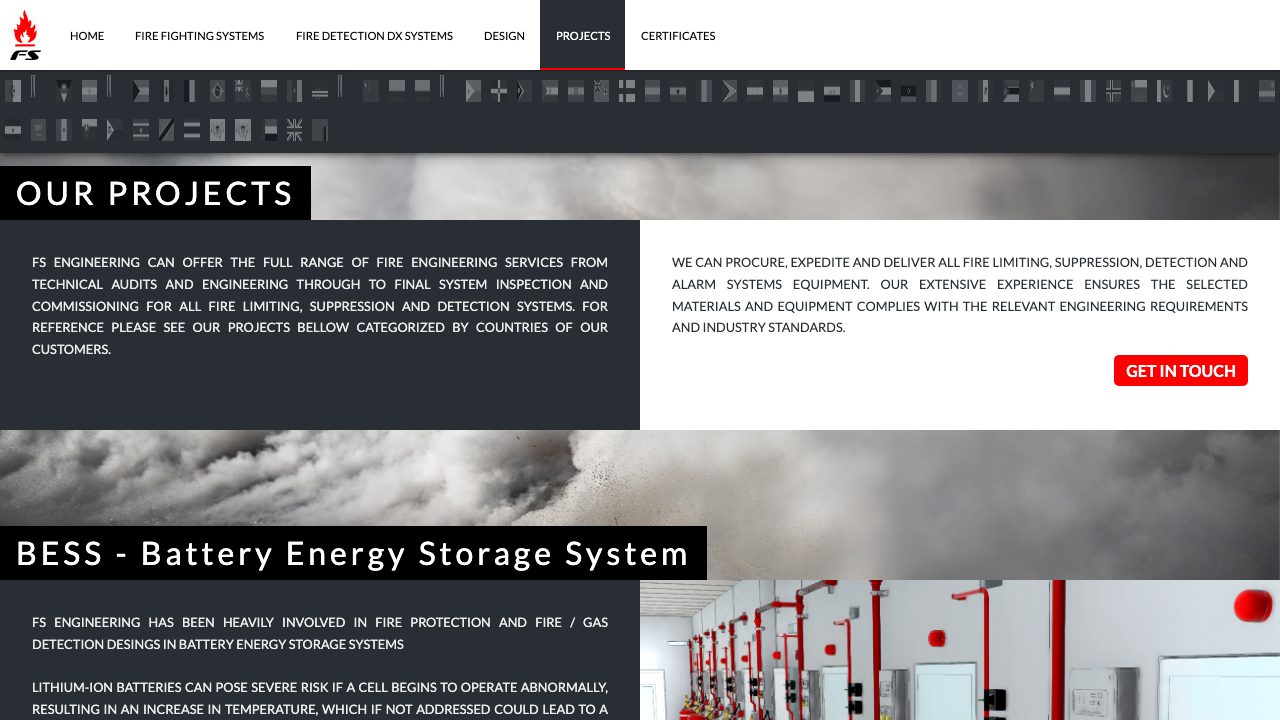
Task: Open the CERTIFICATES page
Action: 678,35
